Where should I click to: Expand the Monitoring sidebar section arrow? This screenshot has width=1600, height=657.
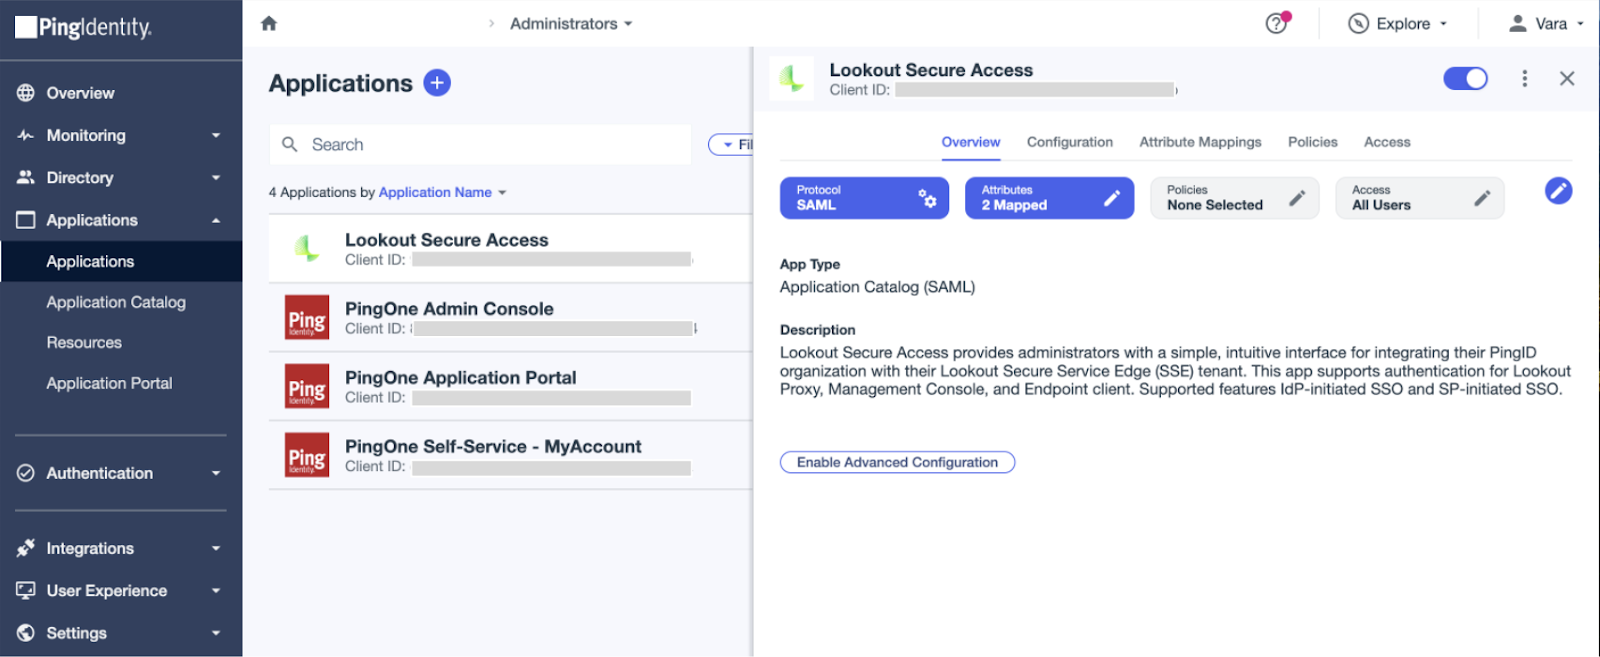coord(216,135)
